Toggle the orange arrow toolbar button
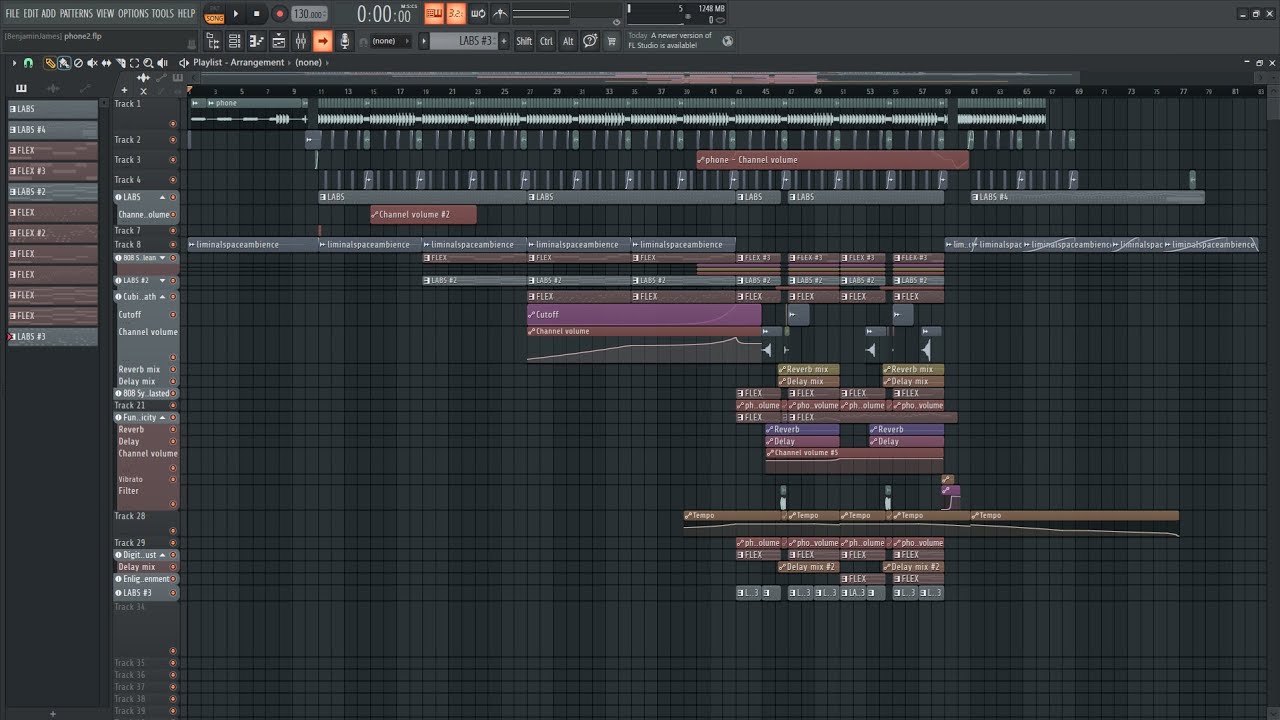This screenshot has width=1280, height=720. pyautogui.click(x=322, y=41)
